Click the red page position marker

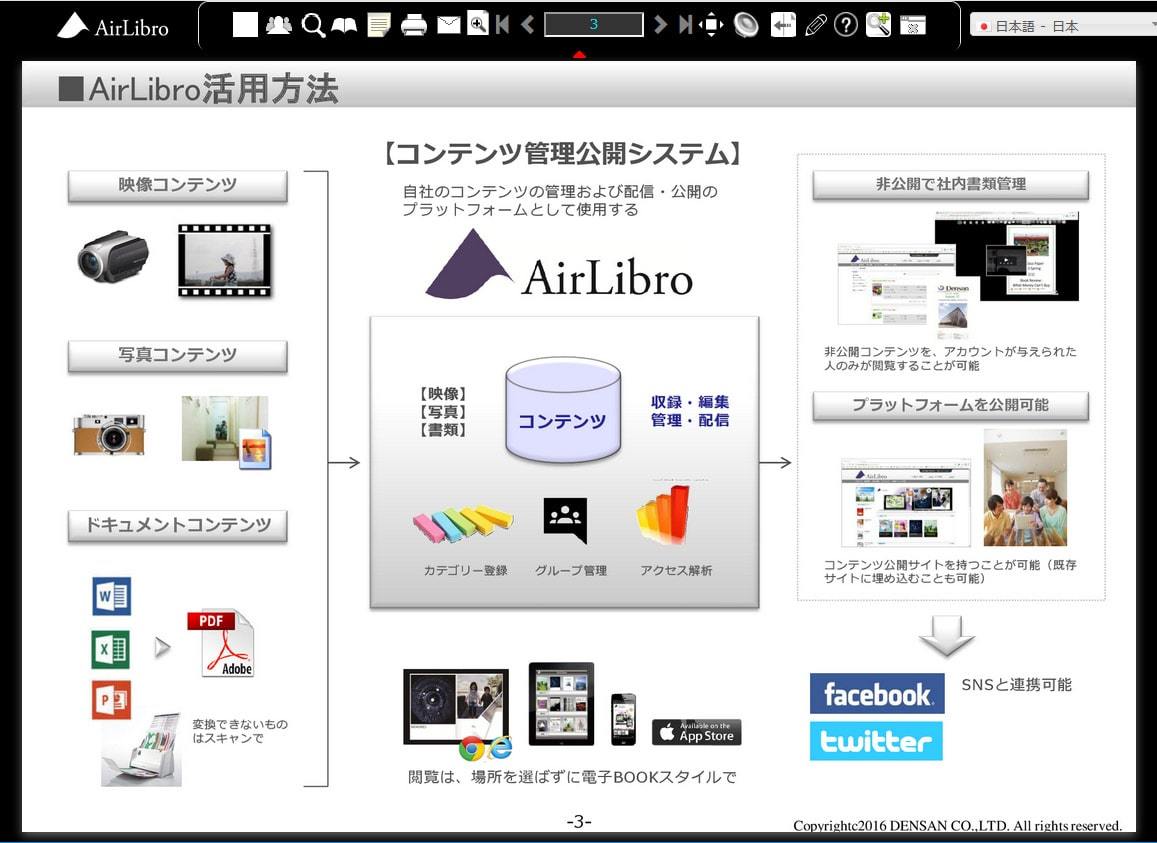(x=579, y=55)
